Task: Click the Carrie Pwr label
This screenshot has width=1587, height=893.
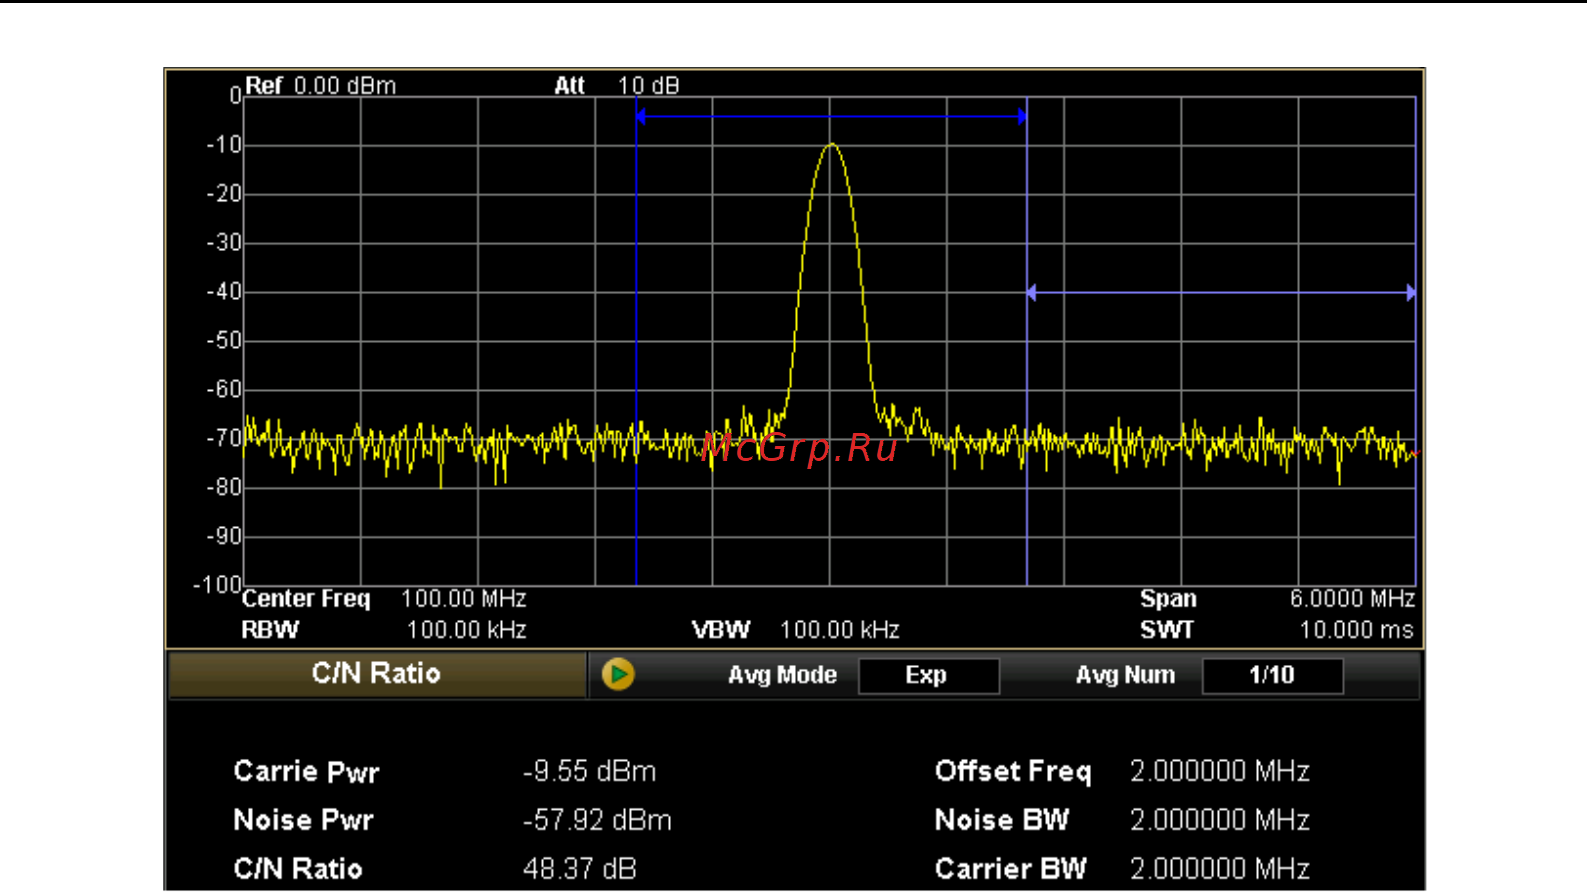Action: (306, 771)
